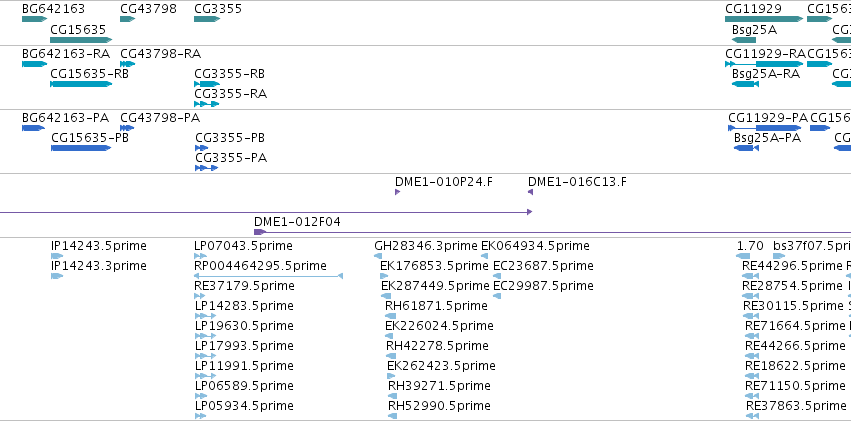
Task: Select the Bsg25A-PA protein feature
Action: pyautogui.click(x=746, y=148)
